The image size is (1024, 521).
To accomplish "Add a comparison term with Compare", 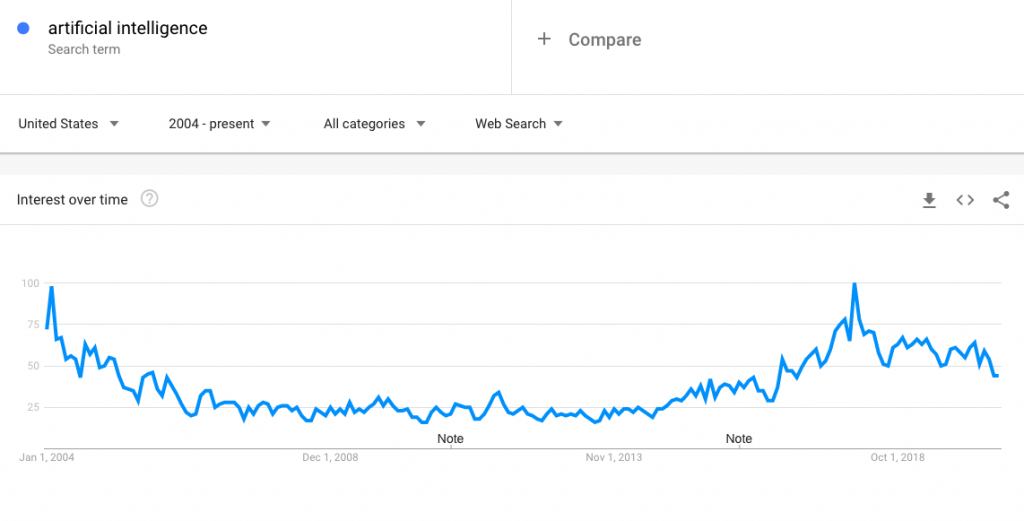I will [605, 40].
